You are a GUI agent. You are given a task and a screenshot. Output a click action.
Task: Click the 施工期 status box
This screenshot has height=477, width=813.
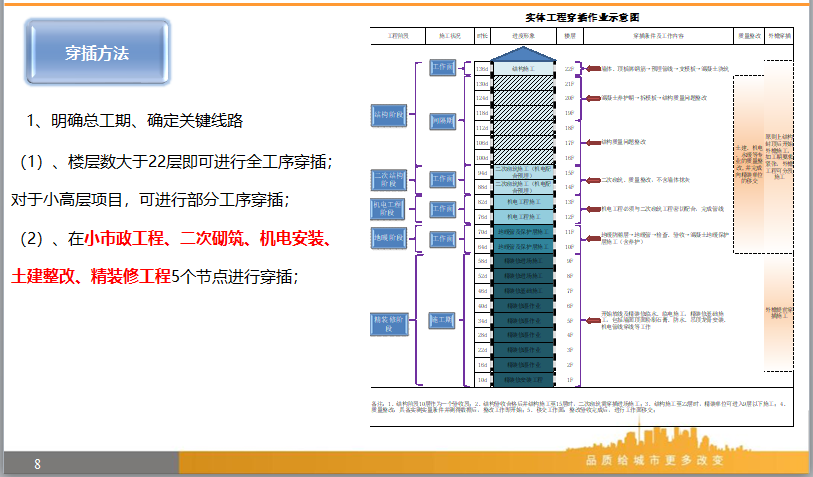point(442,320)
